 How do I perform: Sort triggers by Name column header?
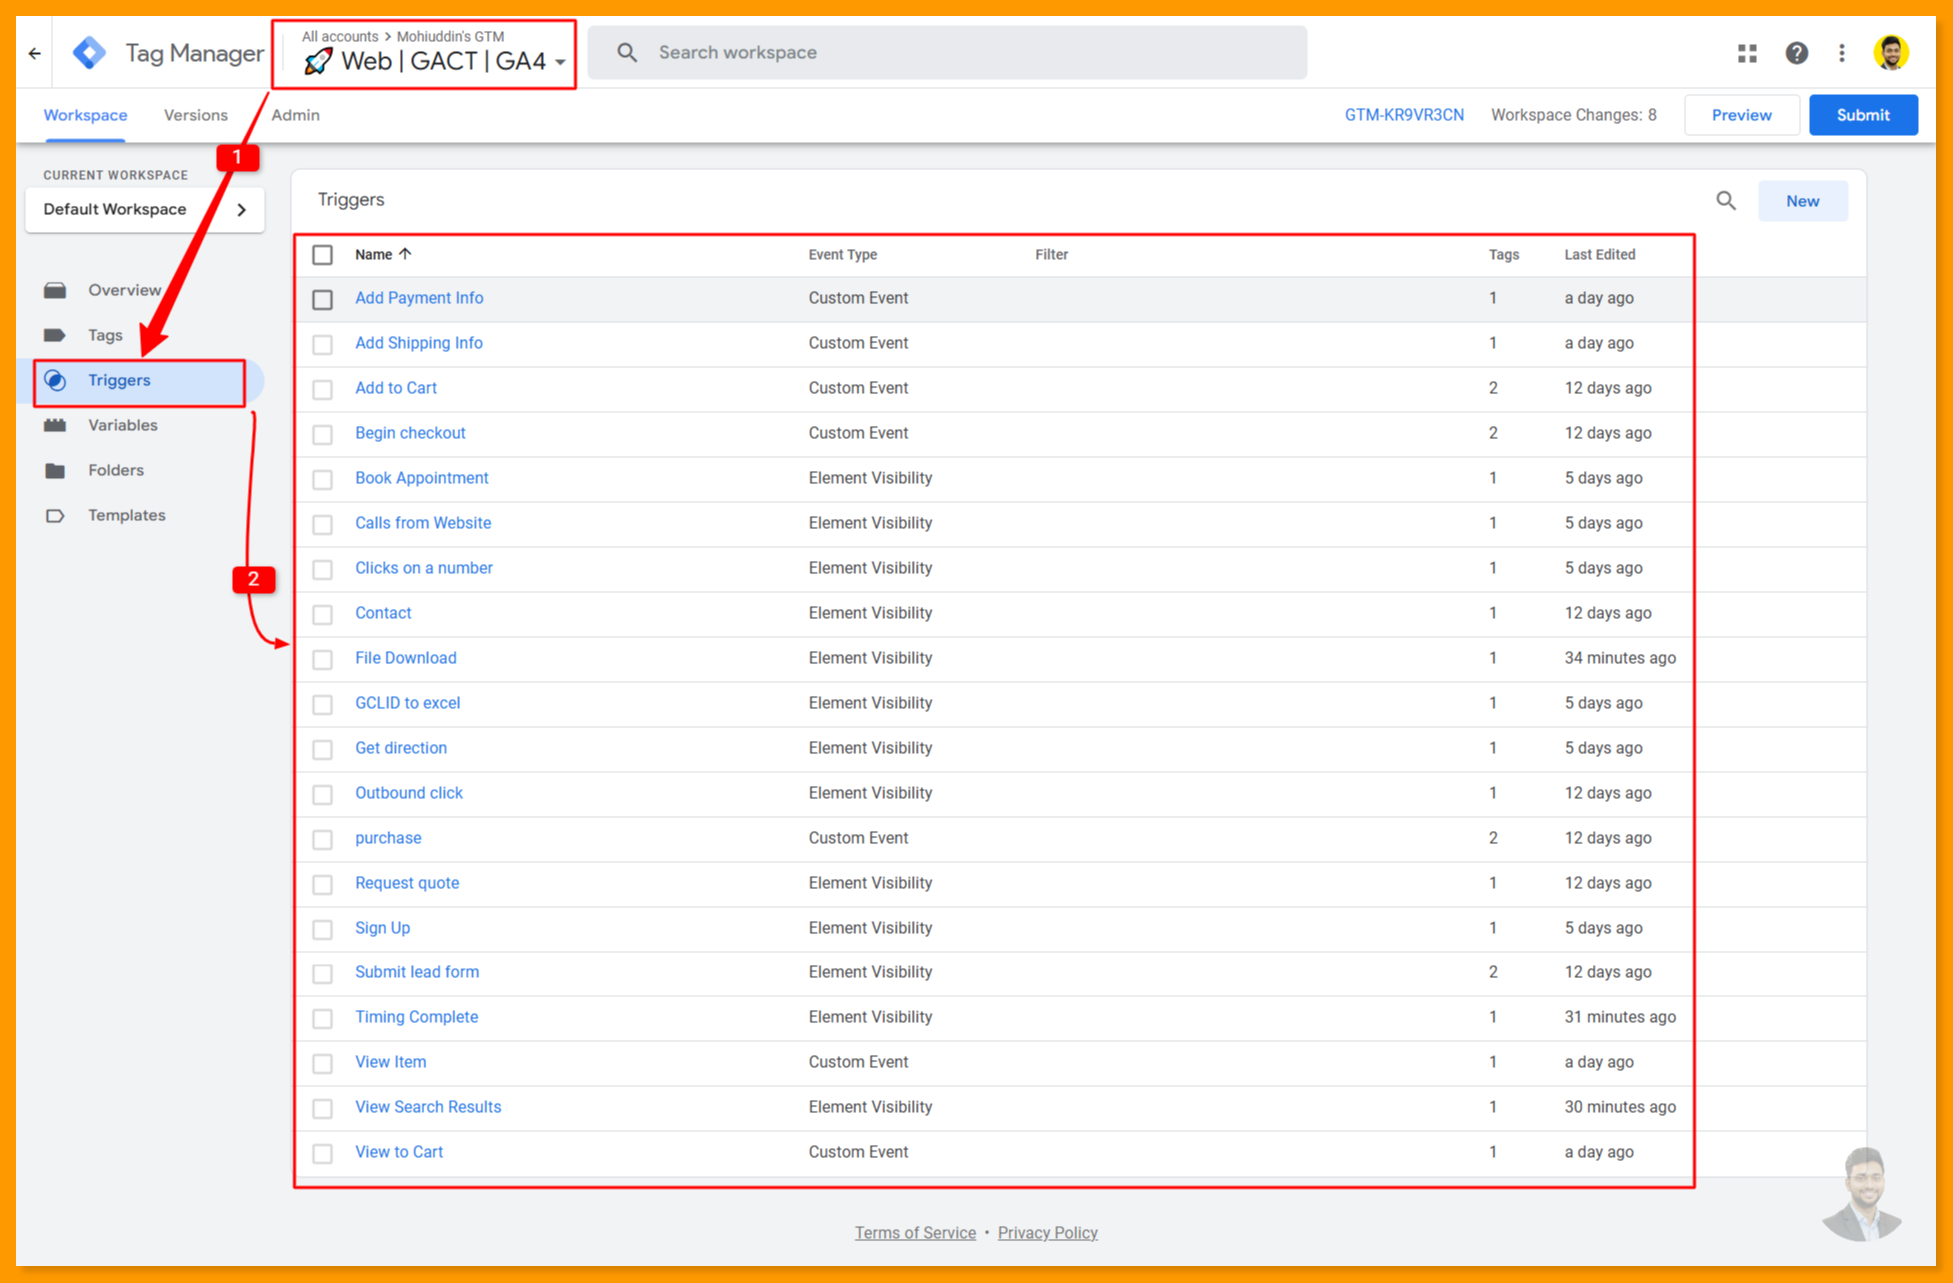(374, 255)
